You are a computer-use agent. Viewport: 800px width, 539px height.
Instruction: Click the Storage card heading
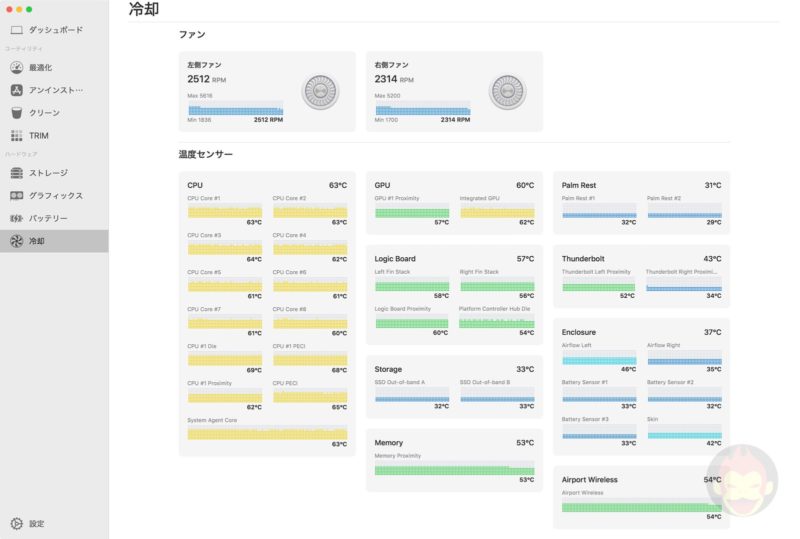point(388,369)
